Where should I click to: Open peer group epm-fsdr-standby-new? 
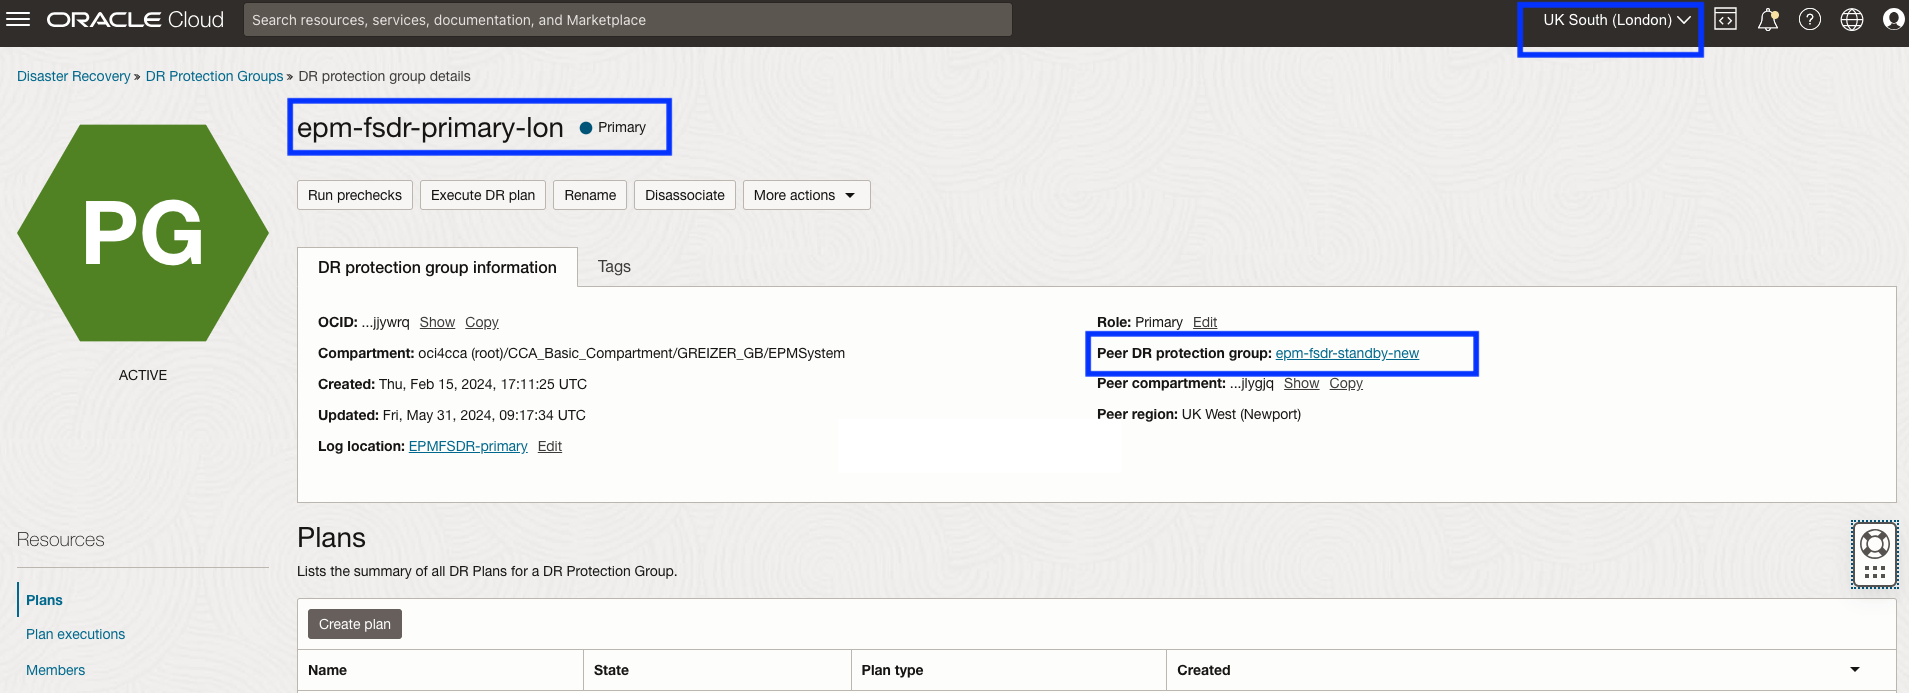click(x=1347, y=353)
